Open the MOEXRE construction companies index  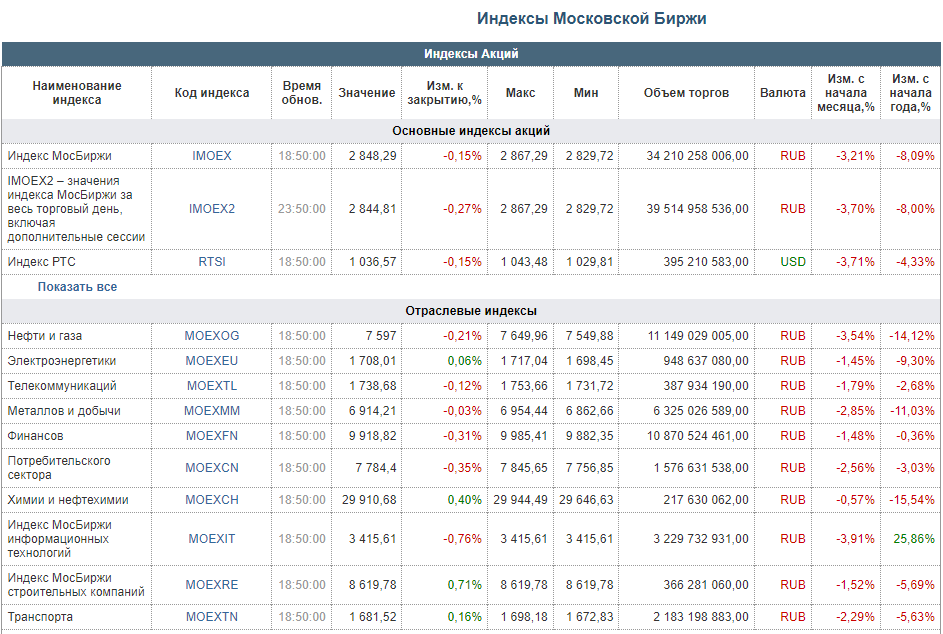pos(212,585)
